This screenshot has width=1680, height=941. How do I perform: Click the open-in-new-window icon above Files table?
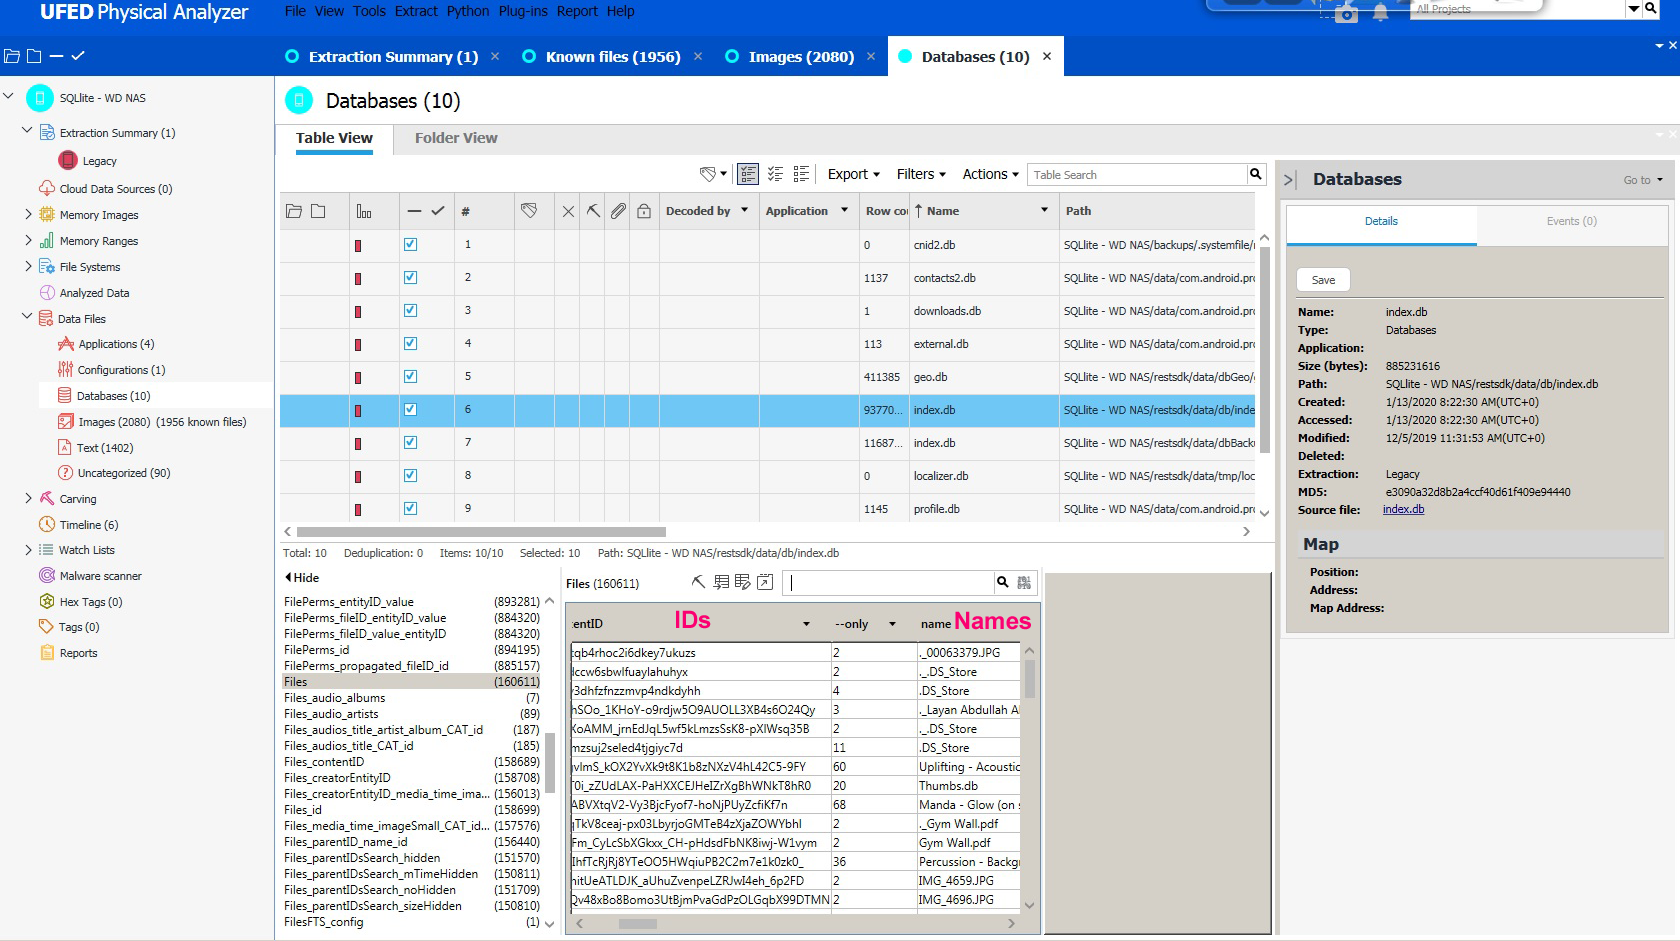tap(765, 582)
